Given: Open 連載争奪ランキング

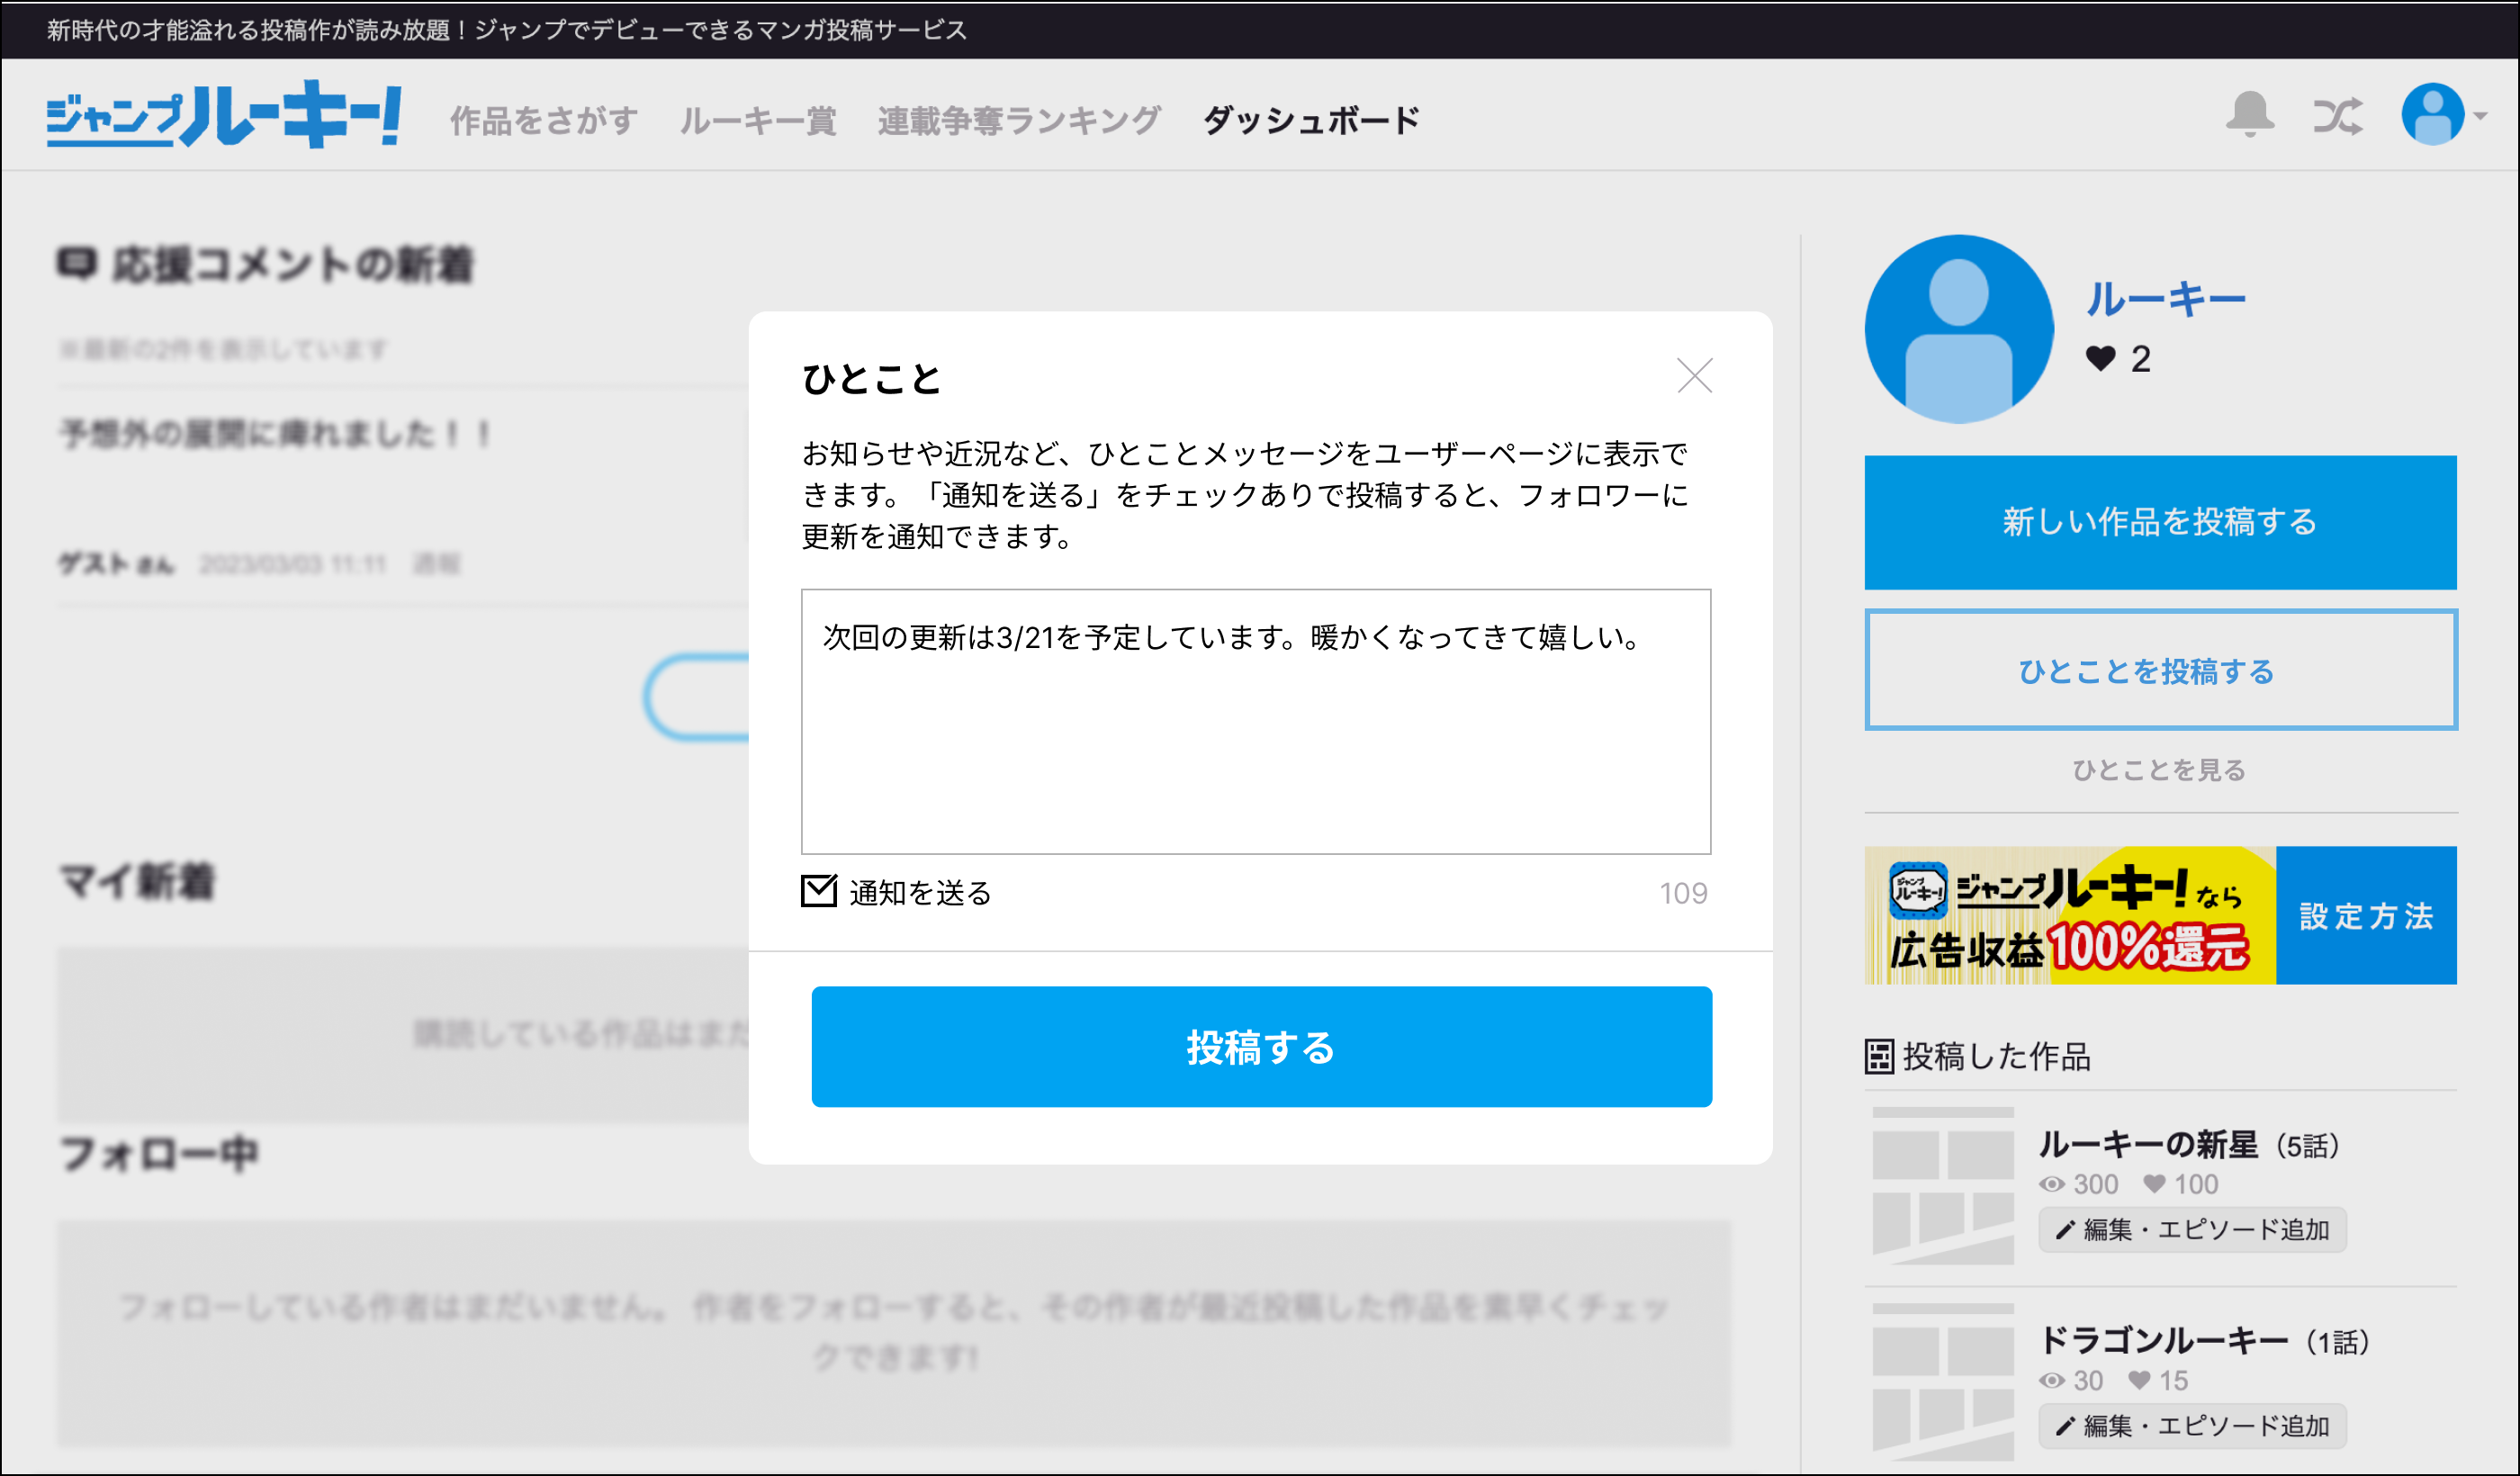Looking at the screenshot, I should pos(1019,121).
